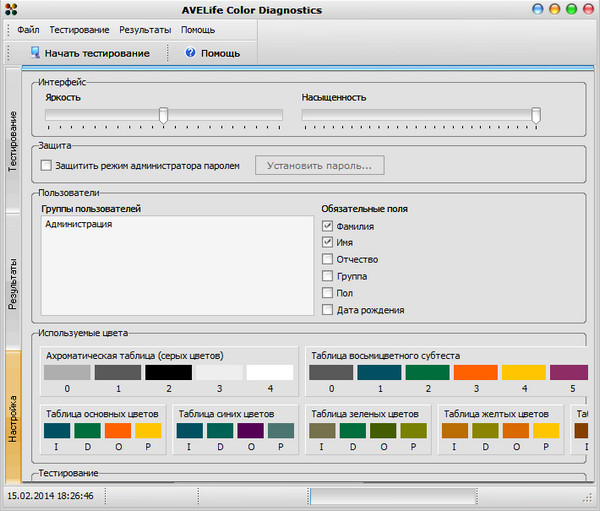Select black swatch 2 in achromatic table
600x511 pixels.
[168, 372]
